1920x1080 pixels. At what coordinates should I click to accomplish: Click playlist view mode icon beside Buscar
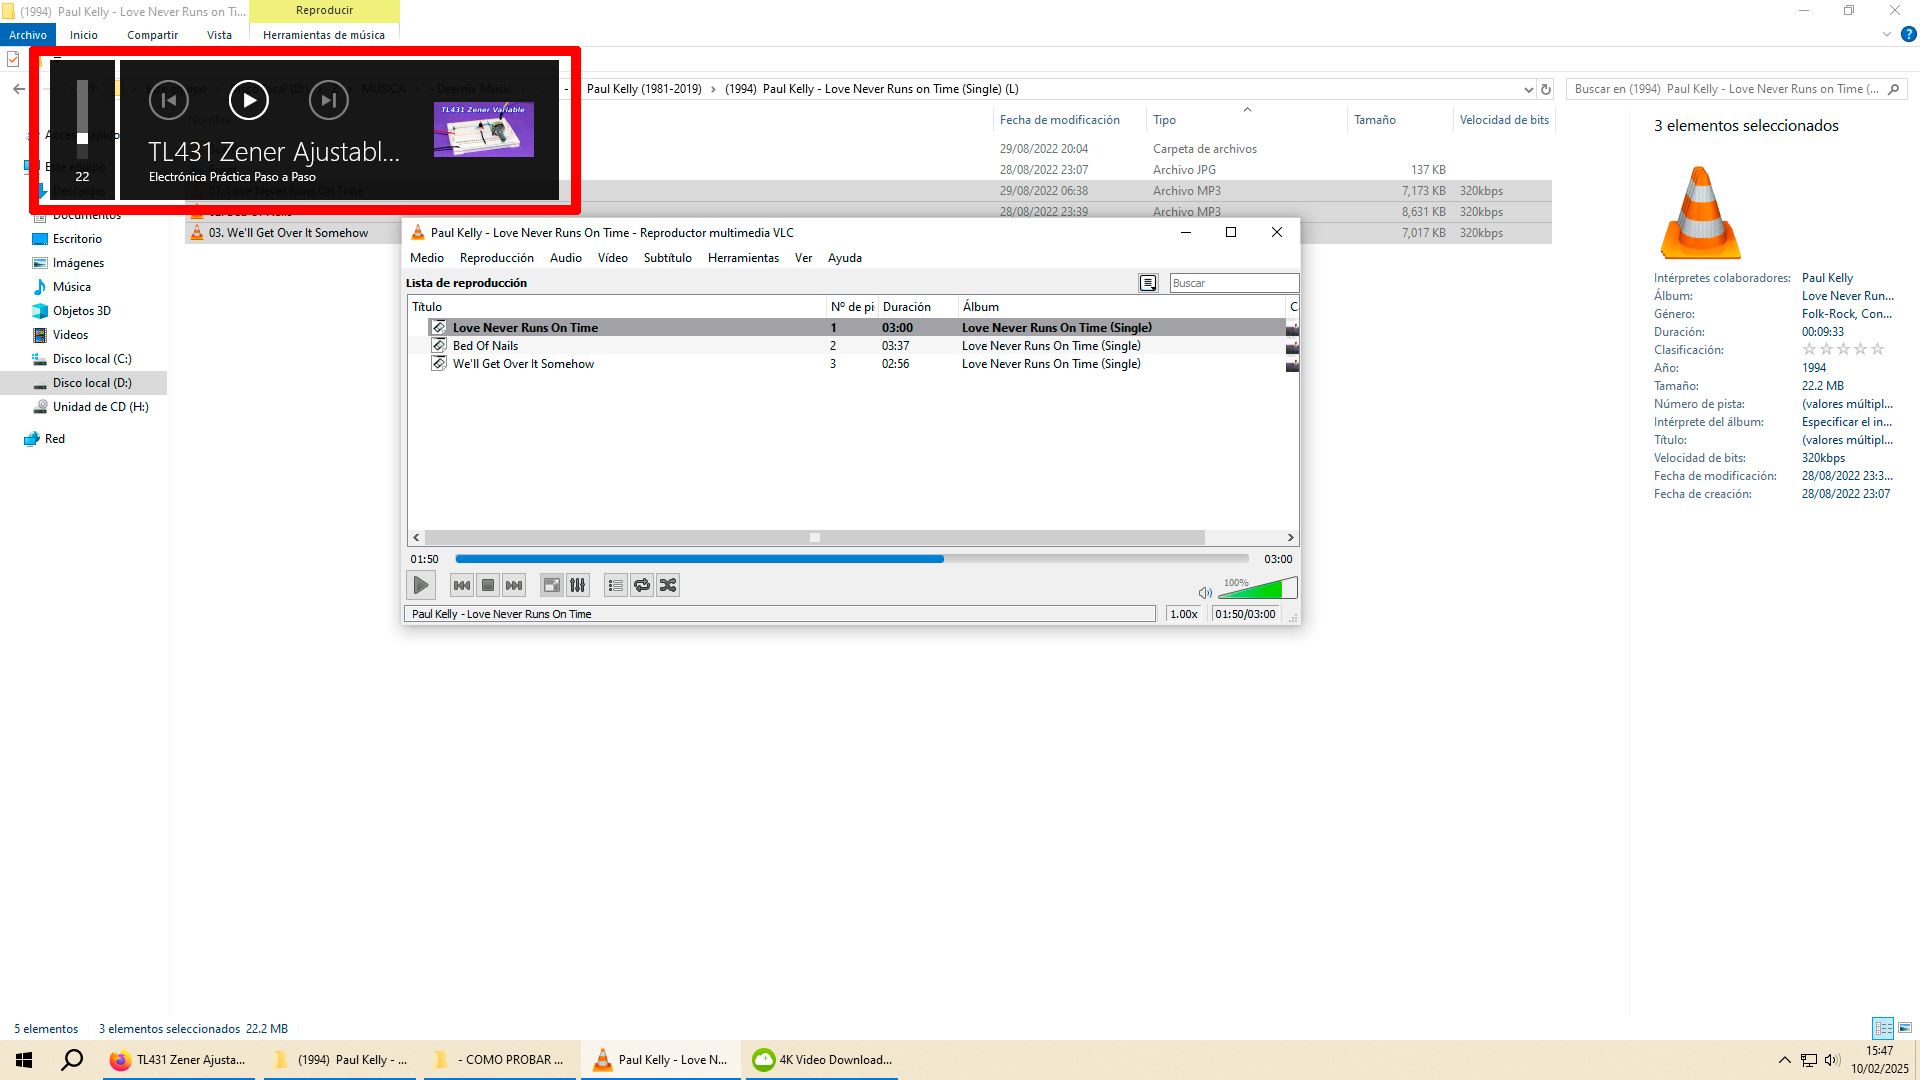[x=1148, y=283]
